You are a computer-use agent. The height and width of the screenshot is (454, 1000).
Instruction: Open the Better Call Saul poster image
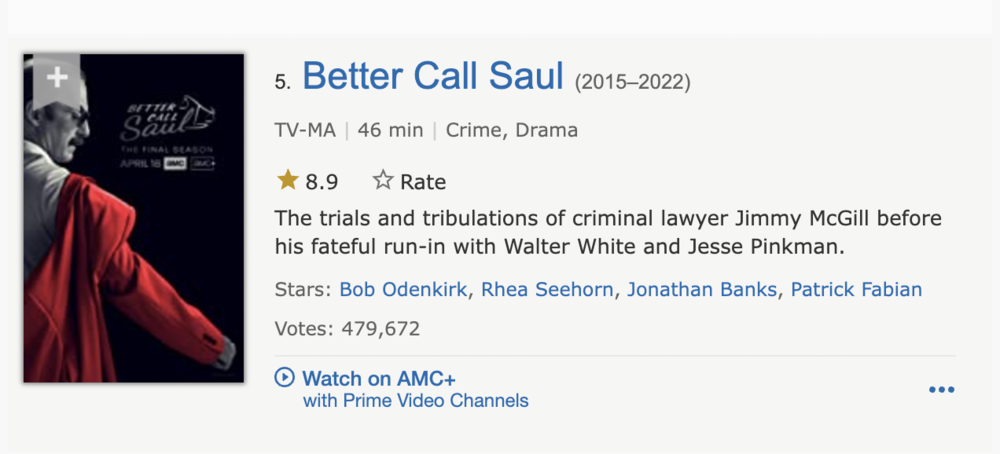point(134,218)
